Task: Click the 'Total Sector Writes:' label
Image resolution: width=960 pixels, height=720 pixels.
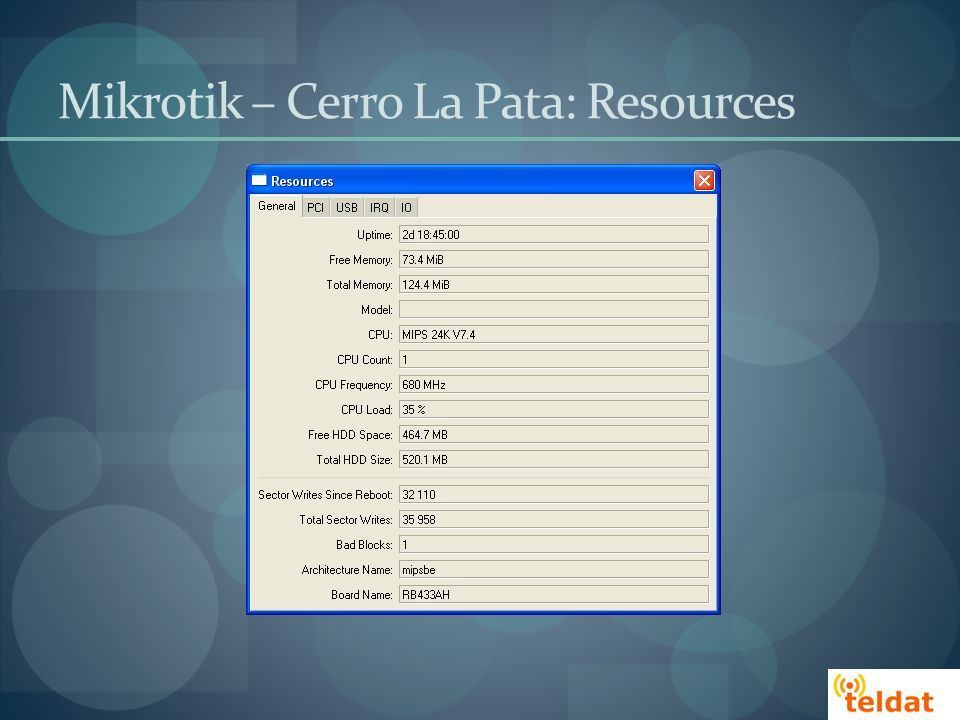Action: (x=346, y=520)
